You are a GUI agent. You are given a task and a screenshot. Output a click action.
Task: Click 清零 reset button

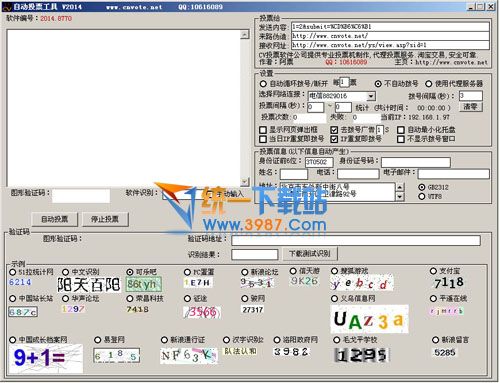click(x=470, y=107)
